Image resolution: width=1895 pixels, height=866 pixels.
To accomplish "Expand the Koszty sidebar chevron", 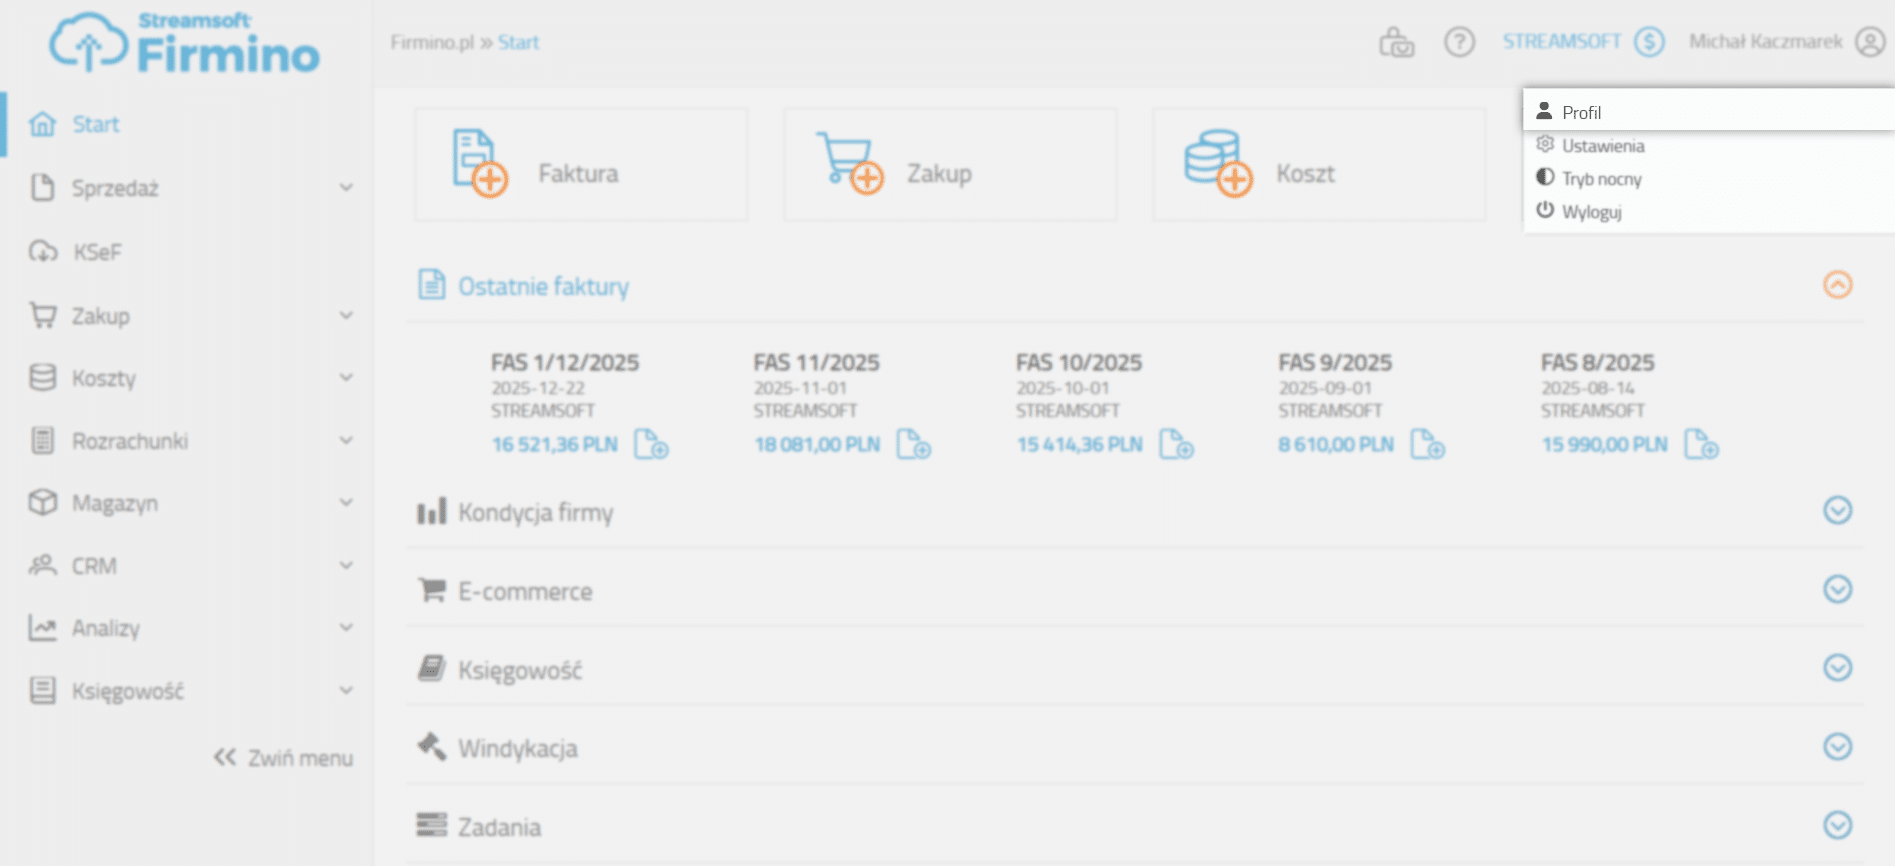I will [346, 377].
